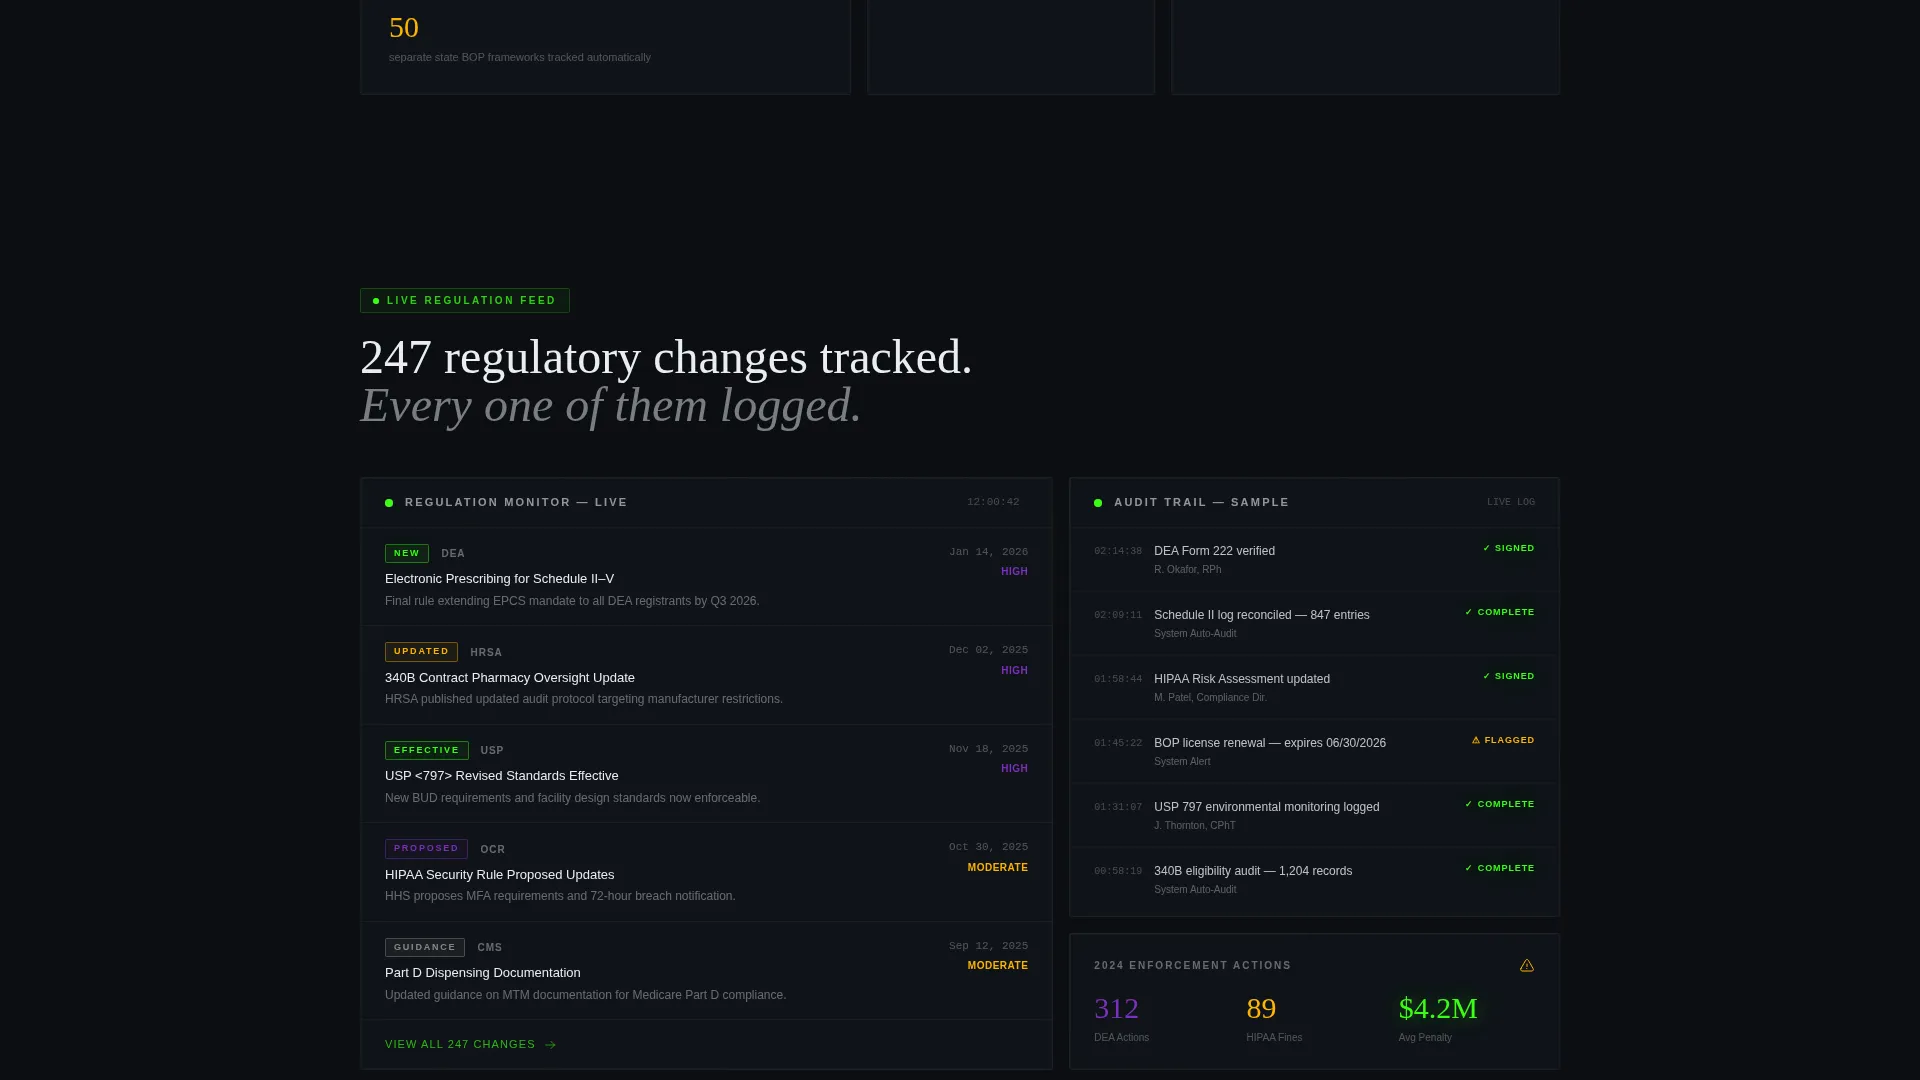Viewport: 1920px width, 1080px height.
Task: Click the 12:00:42 clock in Regulation Monitor header
Action: (993, 502)
